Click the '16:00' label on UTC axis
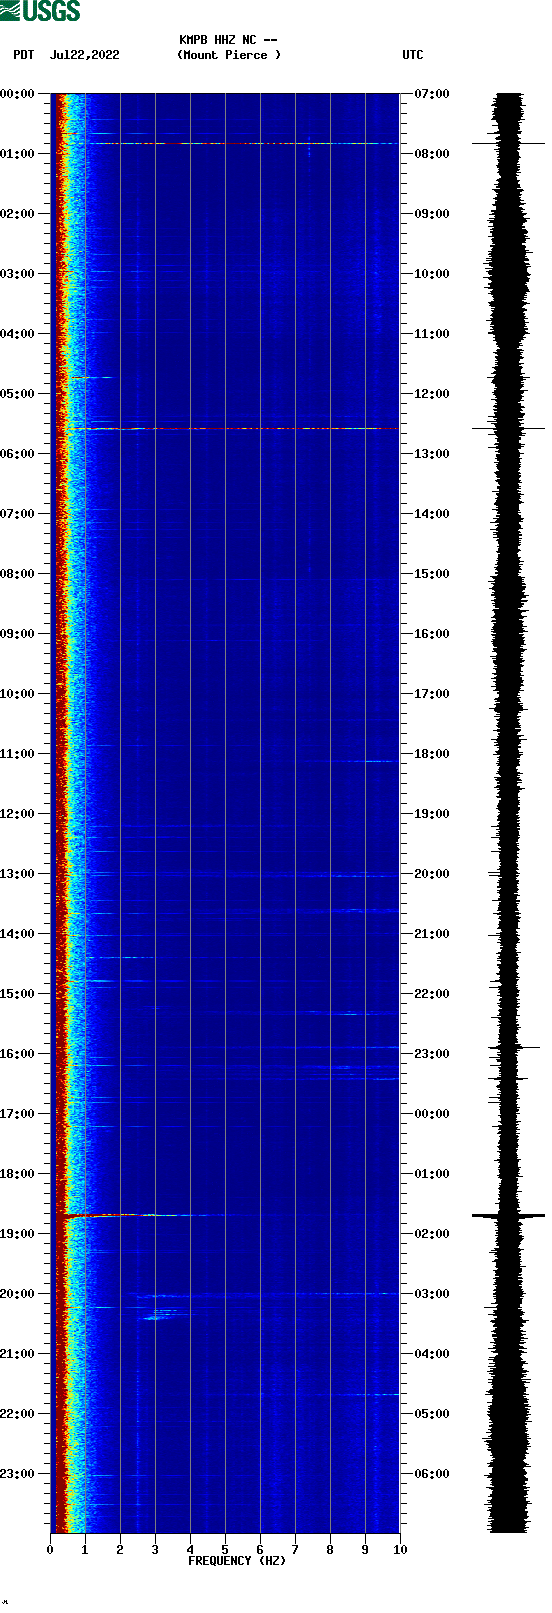This screenshot has height=1613, width=552. (x=432, y=634)
